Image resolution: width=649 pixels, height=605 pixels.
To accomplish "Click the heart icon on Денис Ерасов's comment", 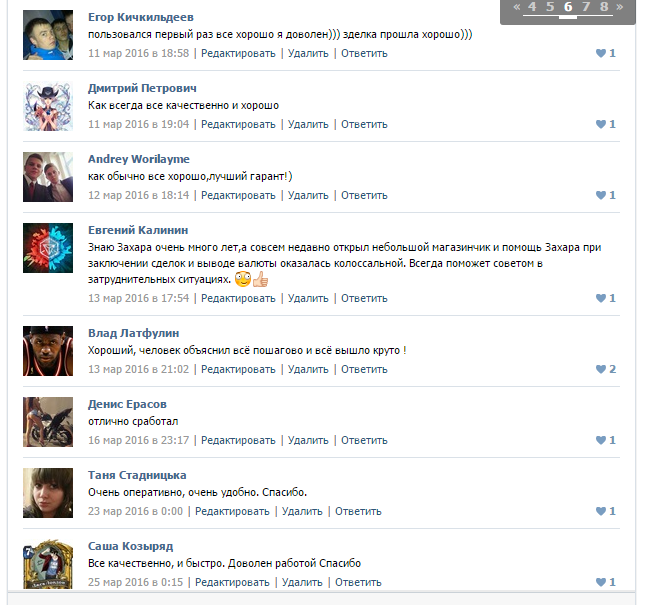I will [x=601, y=440].
